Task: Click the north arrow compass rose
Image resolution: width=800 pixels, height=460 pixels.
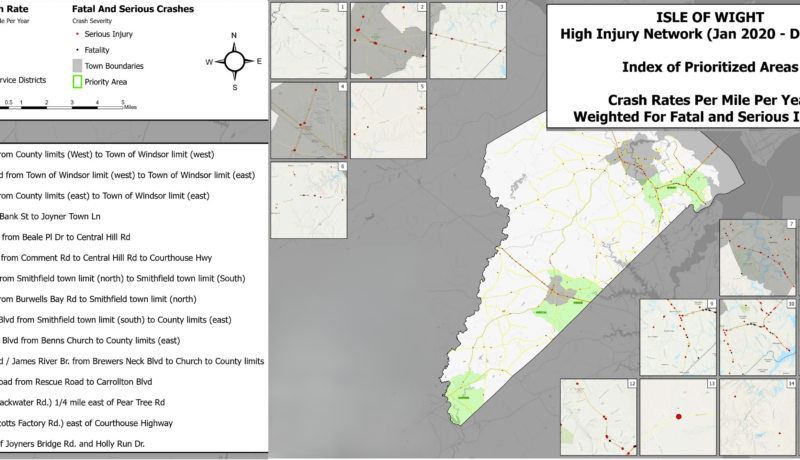Action: pos(234,61)
